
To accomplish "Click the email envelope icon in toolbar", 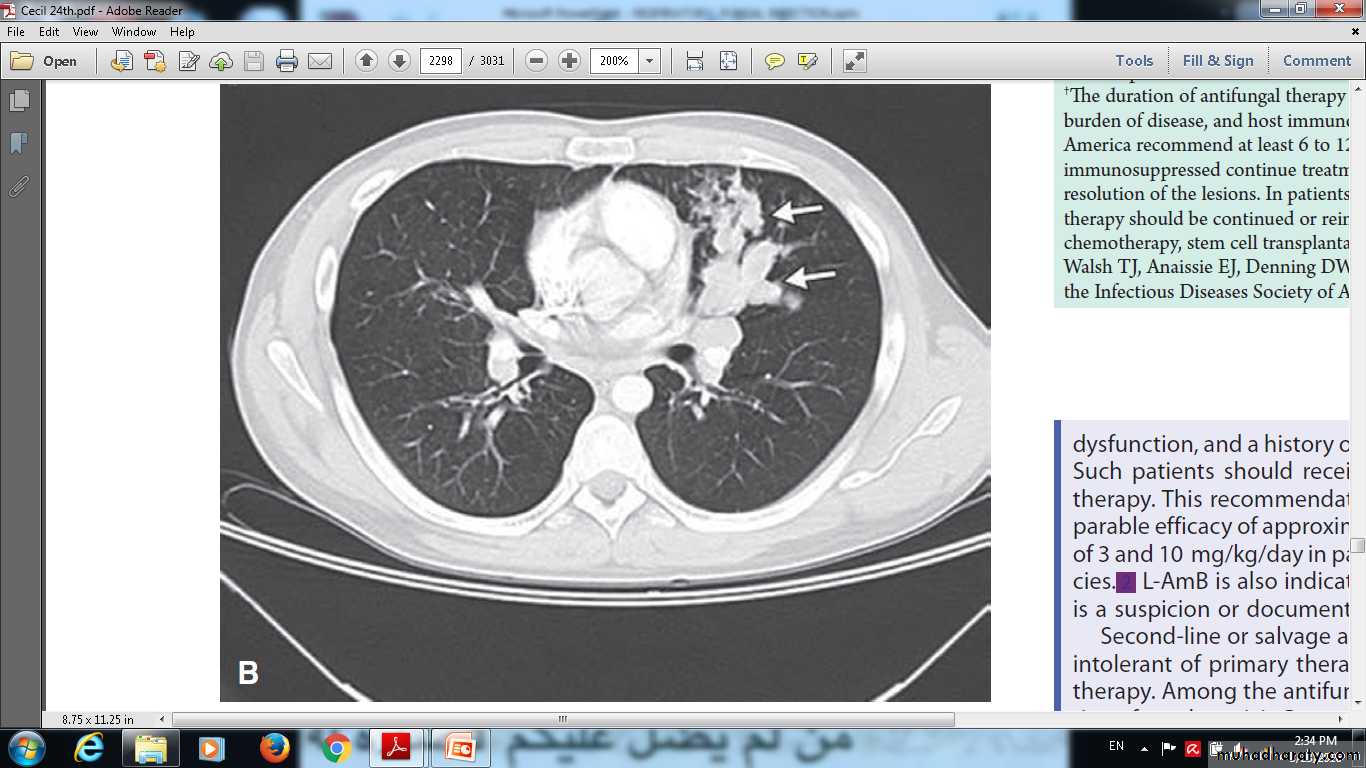I will [x=320, y=61].
